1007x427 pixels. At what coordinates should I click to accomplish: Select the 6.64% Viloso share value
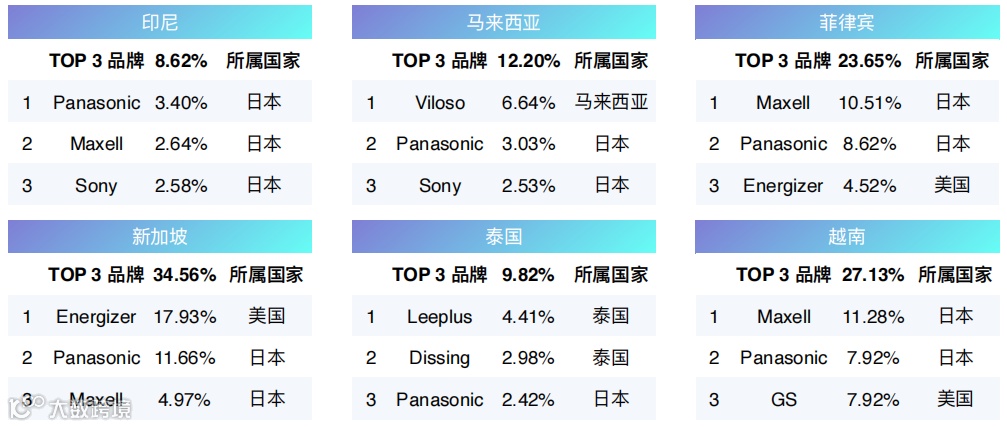(529, 103)
